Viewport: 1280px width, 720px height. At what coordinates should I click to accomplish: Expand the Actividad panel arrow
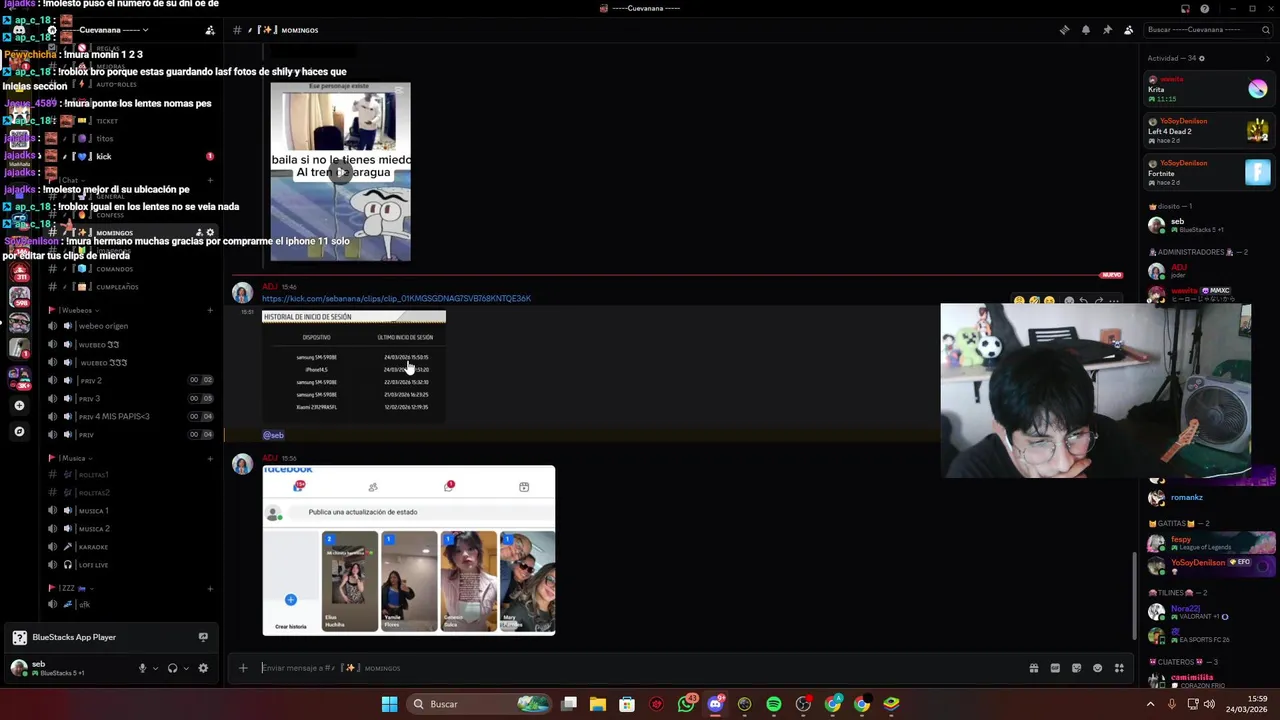point(1268,58)
